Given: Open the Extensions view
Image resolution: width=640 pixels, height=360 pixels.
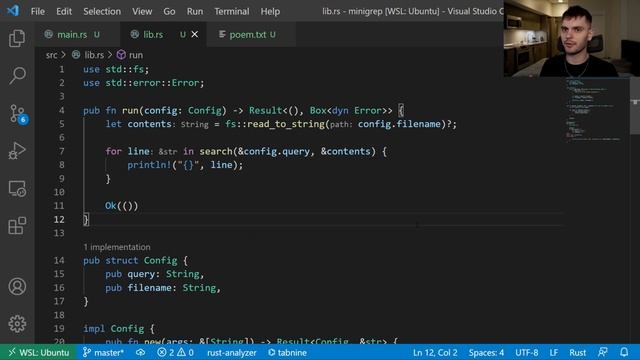Looking at the screenshot, I should [x=17, y=226].
